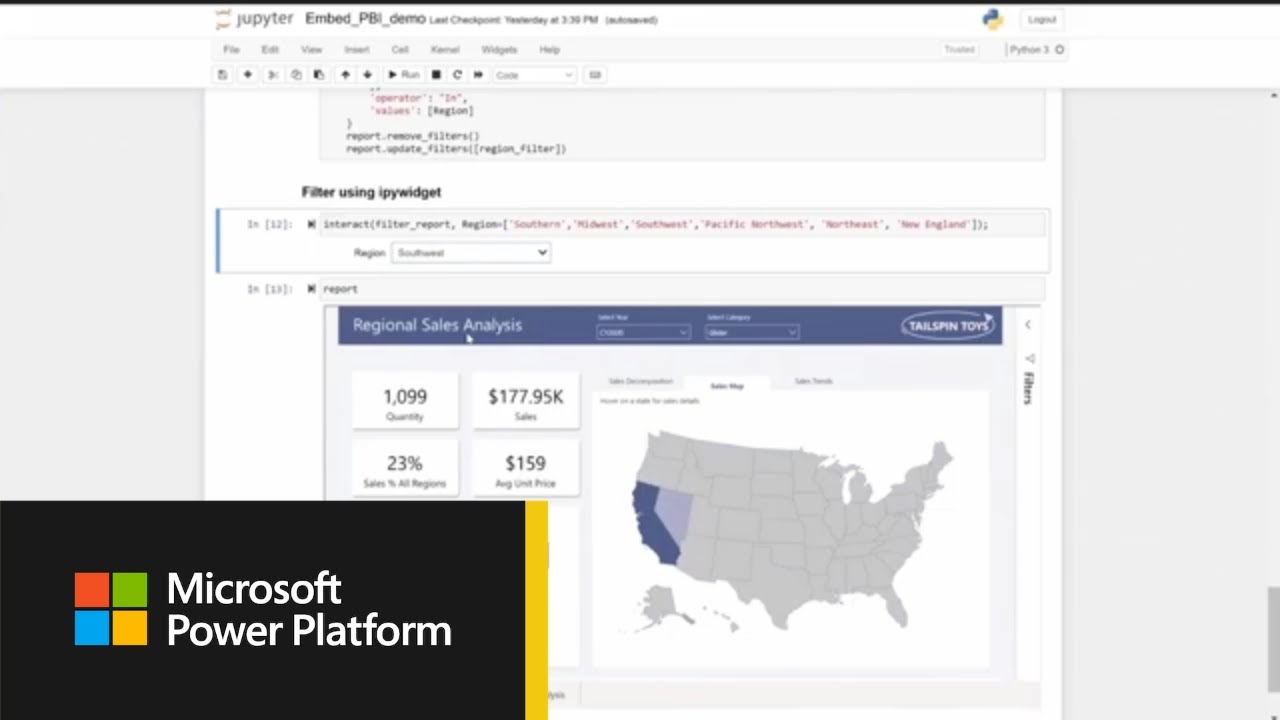1280x720 pixels.
Task: Click the $159 Avg Unit Price card
Action: [x=526, y=470]
